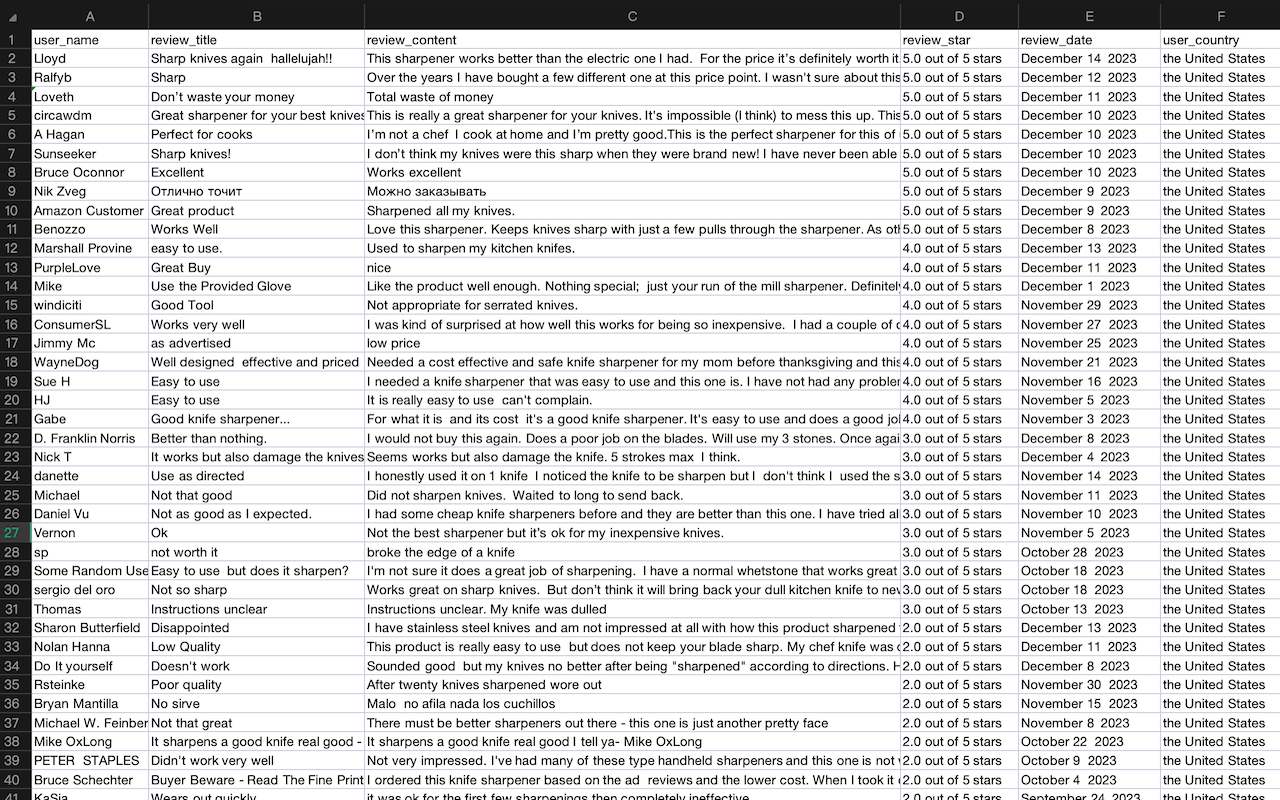
Task: Click PETER STAPLES username cell
Action: pos(89,760)
